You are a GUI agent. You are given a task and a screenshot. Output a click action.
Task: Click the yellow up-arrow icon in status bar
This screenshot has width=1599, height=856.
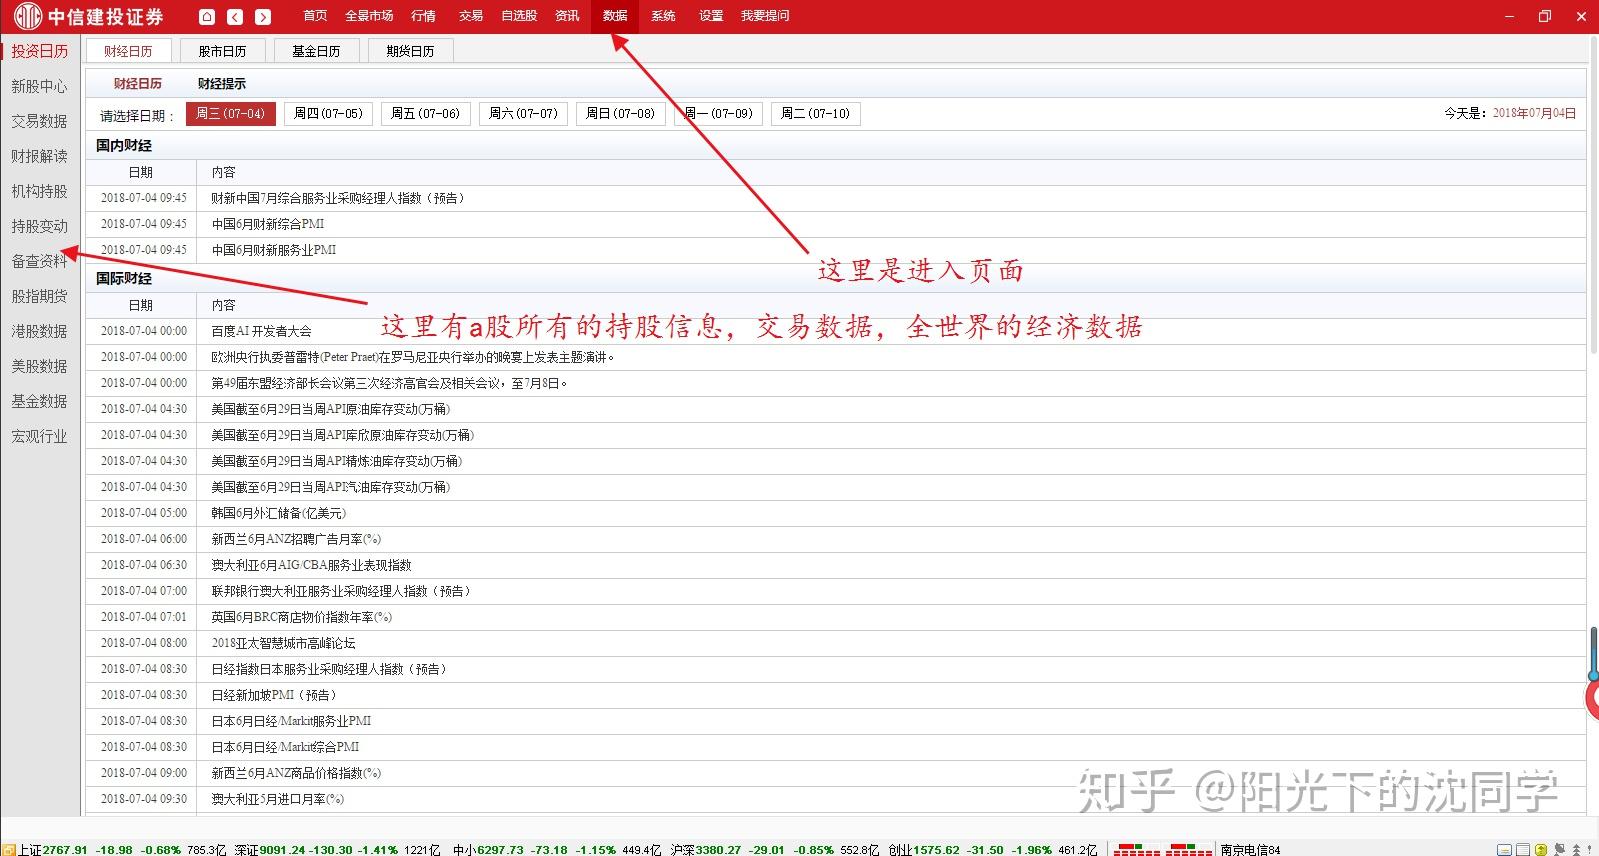1540,849
